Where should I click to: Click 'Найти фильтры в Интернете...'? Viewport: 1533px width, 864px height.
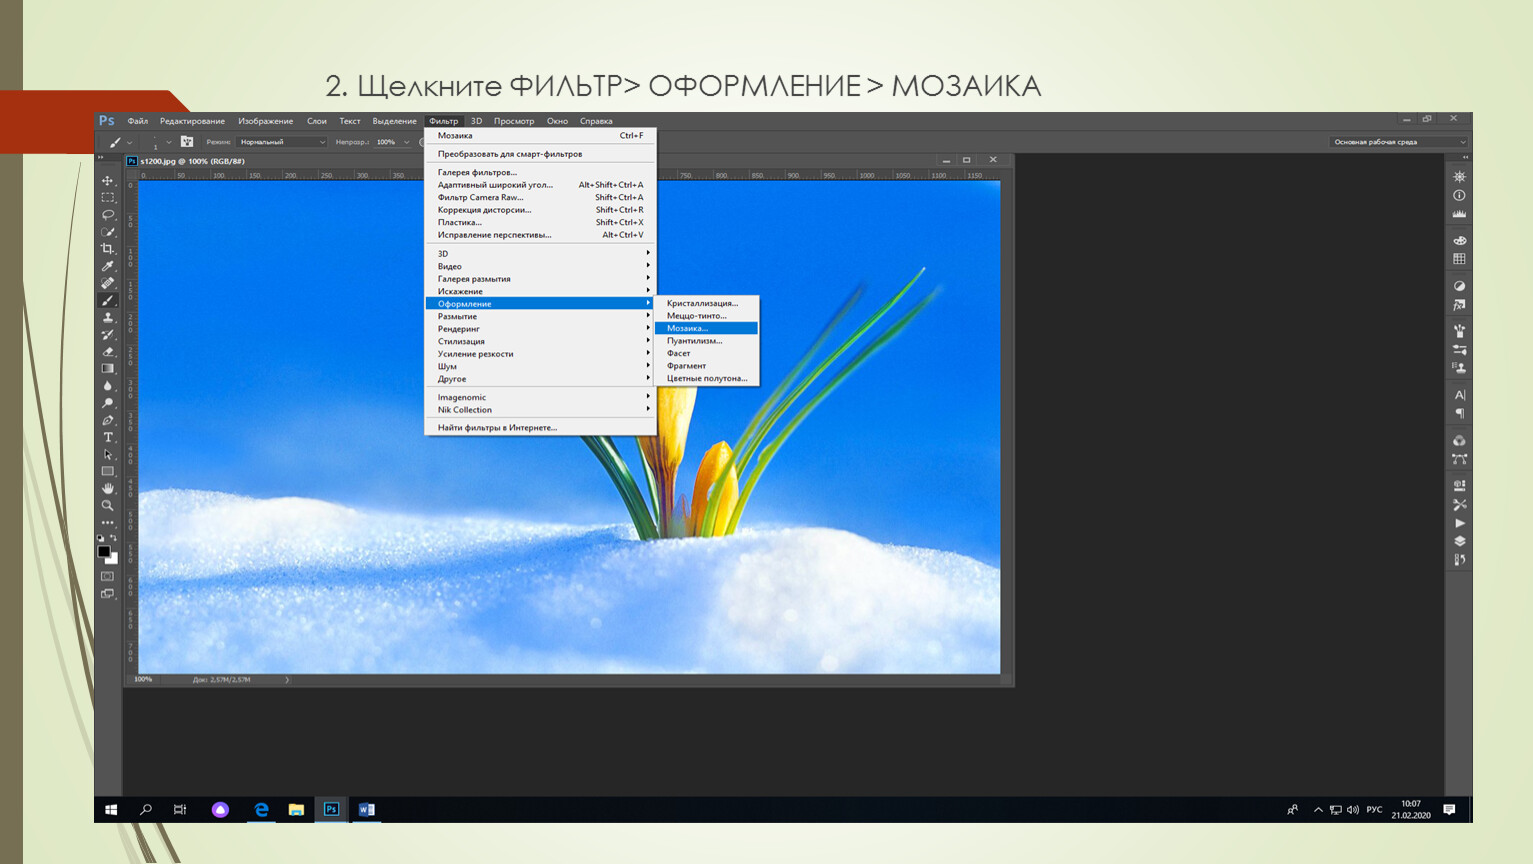click(x=497, y=428)
